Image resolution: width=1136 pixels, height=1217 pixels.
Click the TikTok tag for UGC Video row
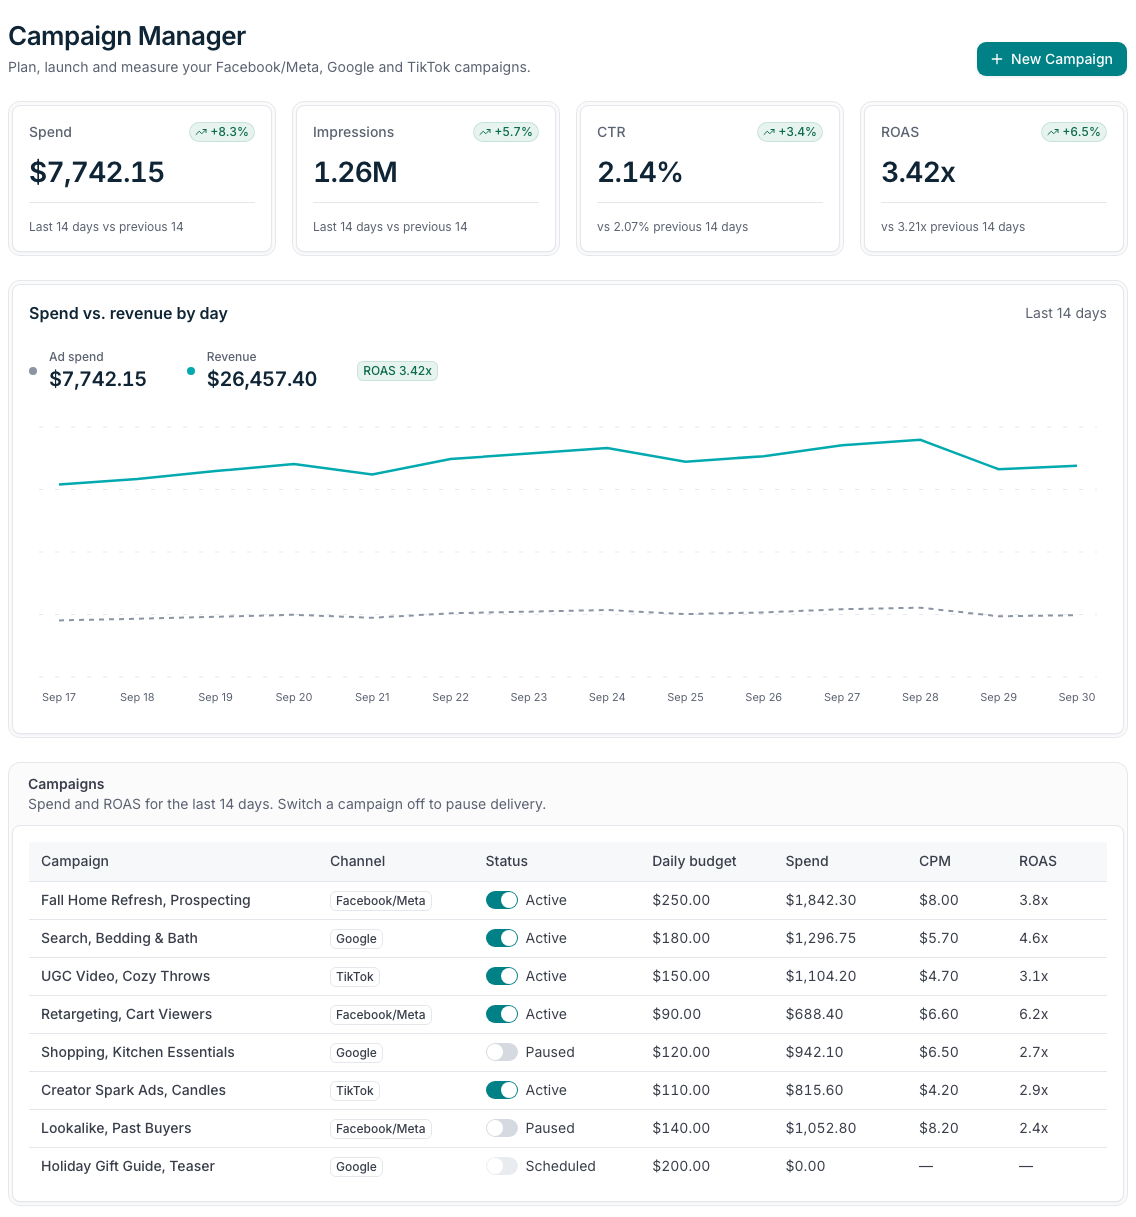[355, 977]
